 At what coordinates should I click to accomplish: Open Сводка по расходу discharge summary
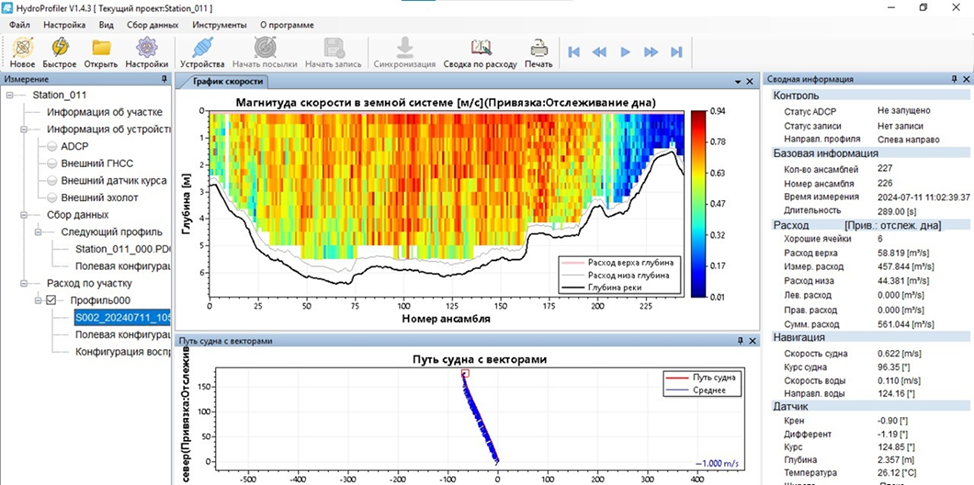480,48
